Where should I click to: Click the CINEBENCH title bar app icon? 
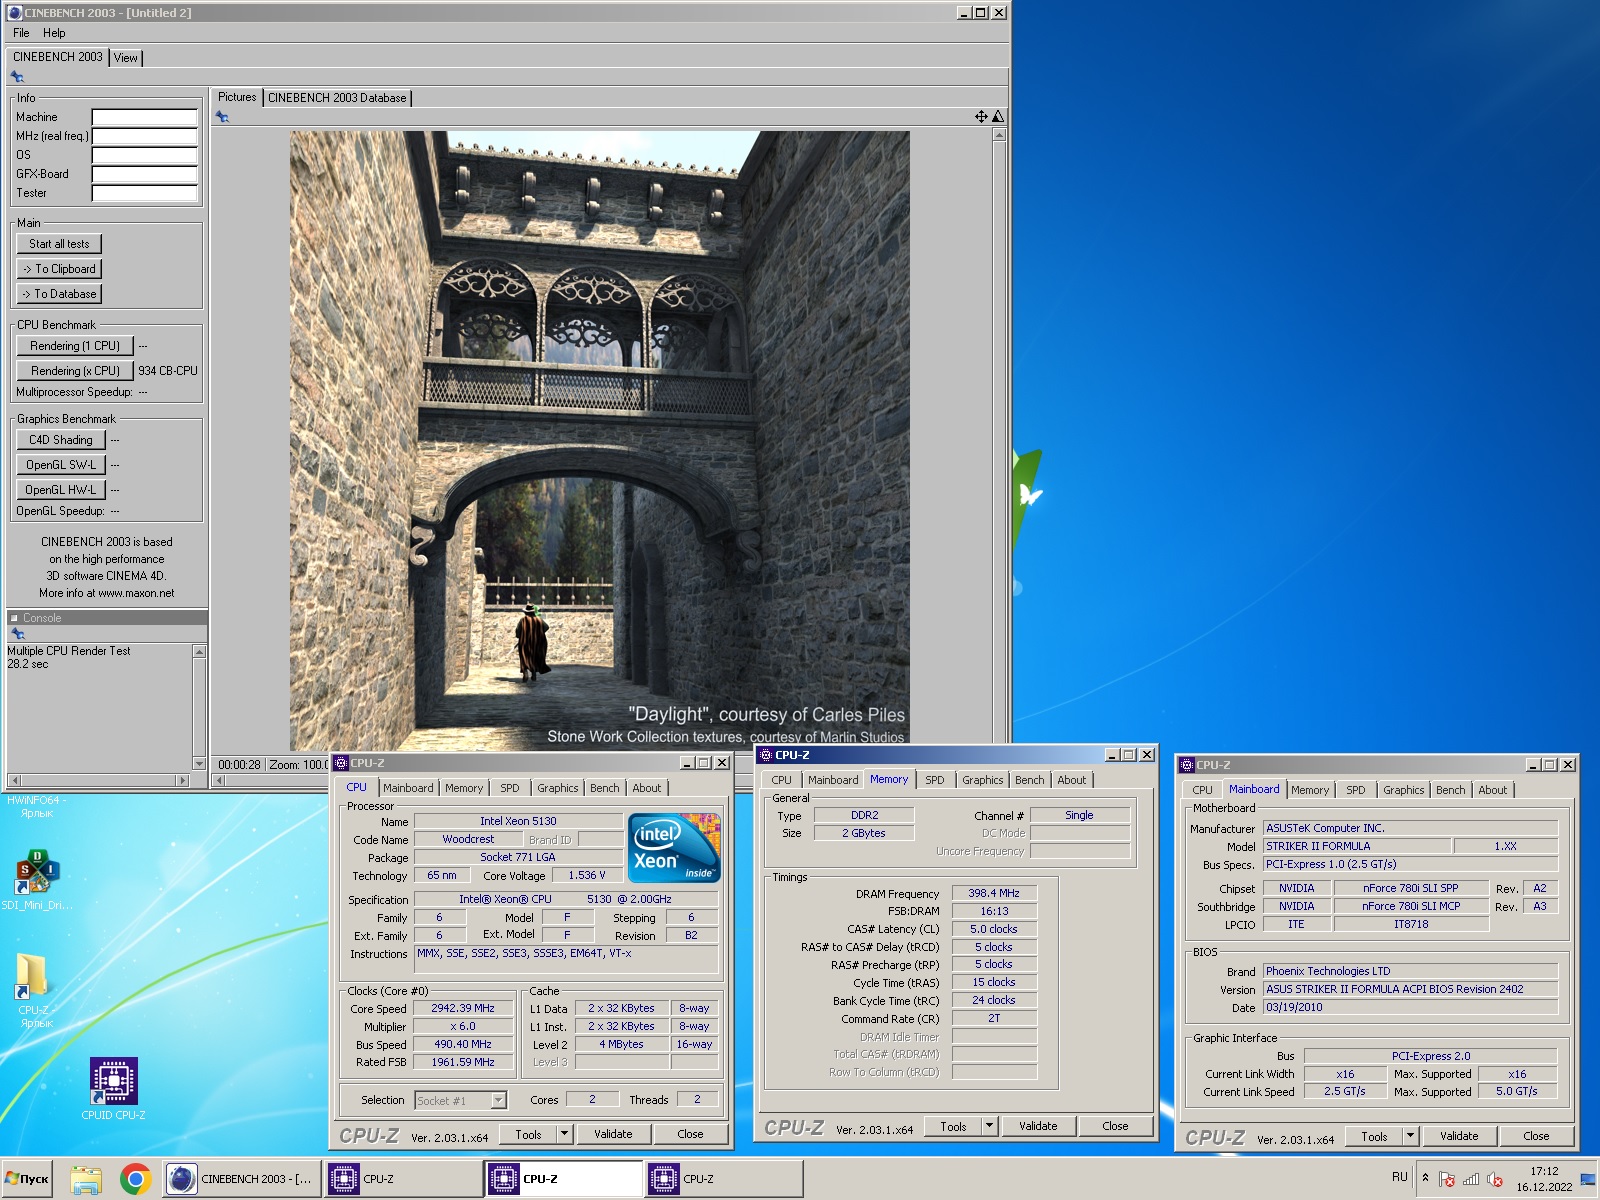coord(14,13)
